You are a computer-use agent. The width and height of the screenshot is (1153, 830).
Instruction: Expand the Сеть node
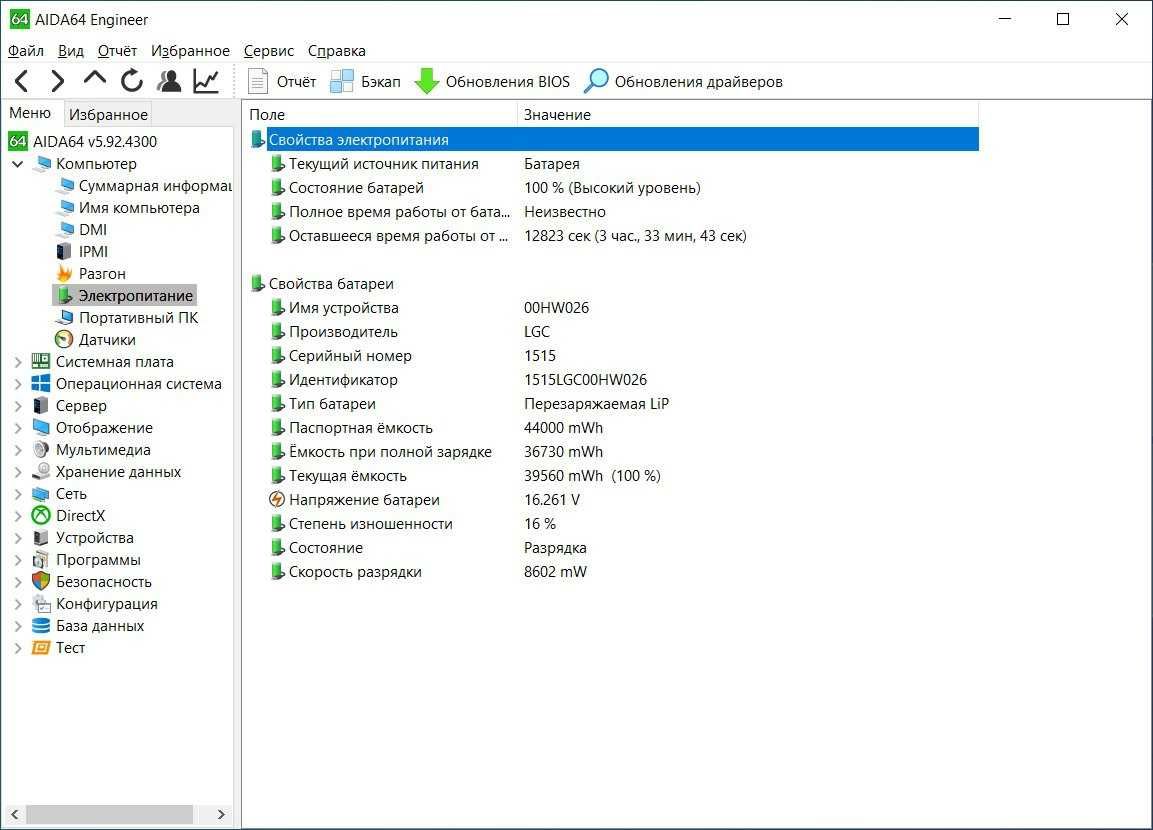coord(18,494)
